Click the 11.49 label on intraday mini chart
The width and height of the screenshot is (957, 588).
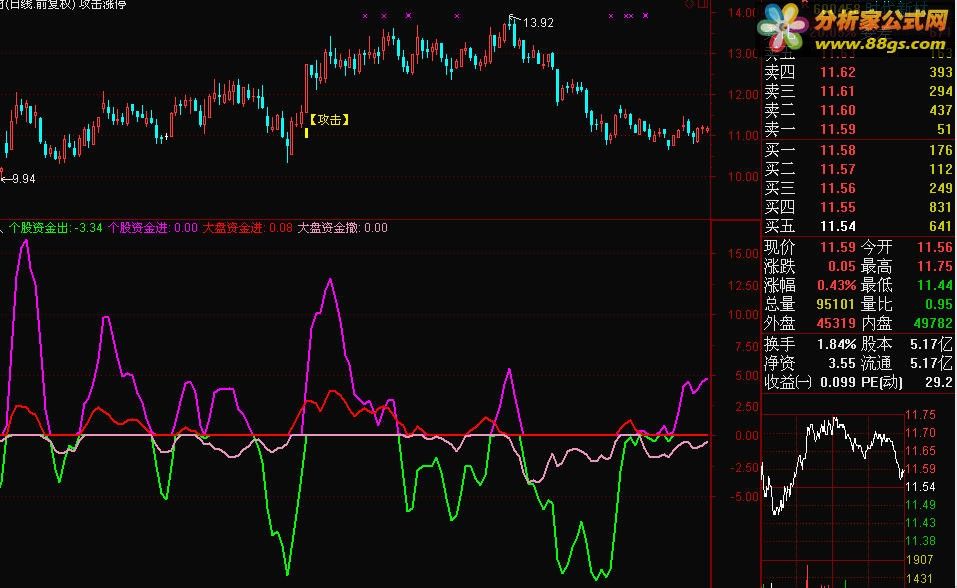920,504
